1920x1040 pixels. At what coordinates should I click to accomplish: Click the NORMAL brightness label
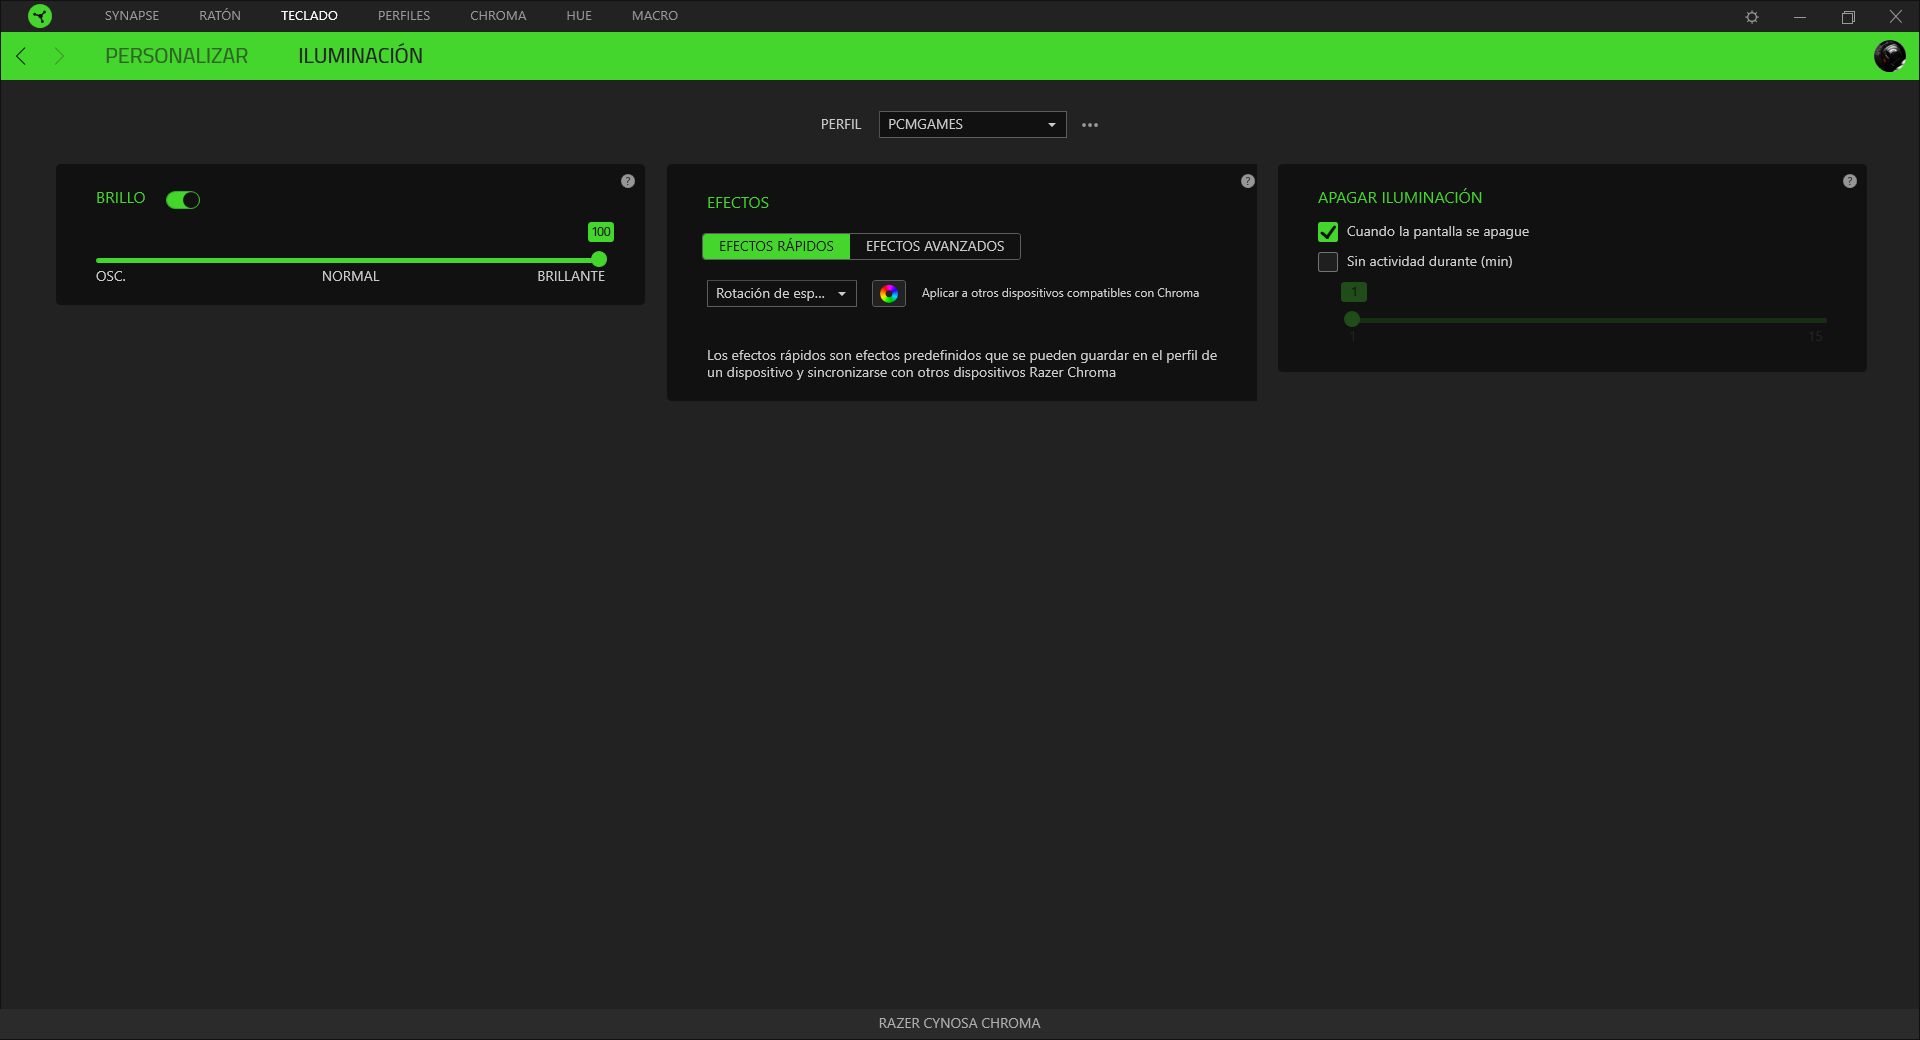pyautogui.click(x=350, y=277)
